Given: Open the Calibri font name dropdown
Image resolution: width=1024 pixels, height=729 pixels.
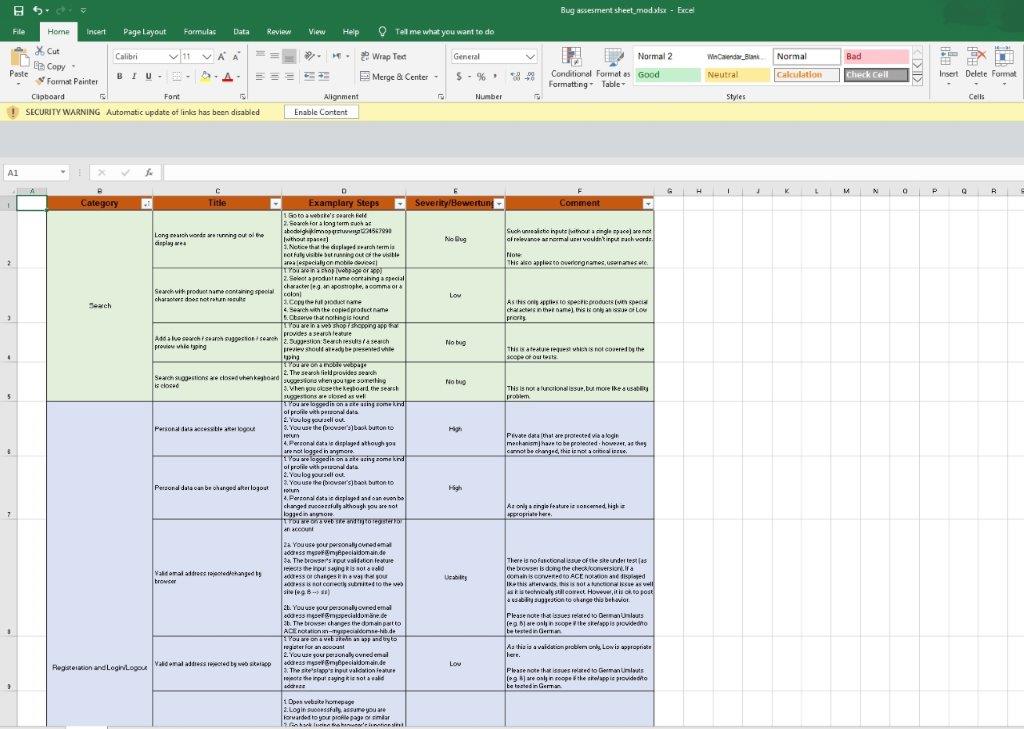Looking at the screenshot, I should click(x=173, y=57).
